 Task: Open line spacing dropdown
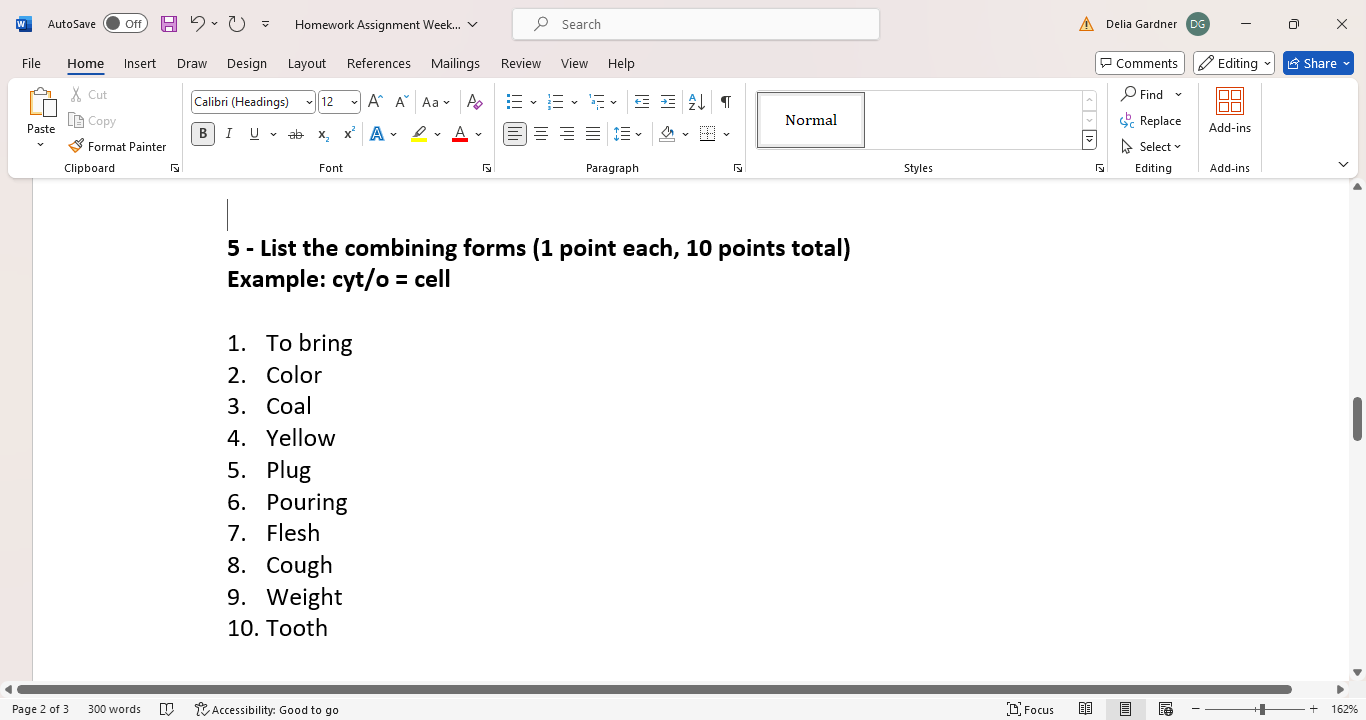(x=628, y=134)
